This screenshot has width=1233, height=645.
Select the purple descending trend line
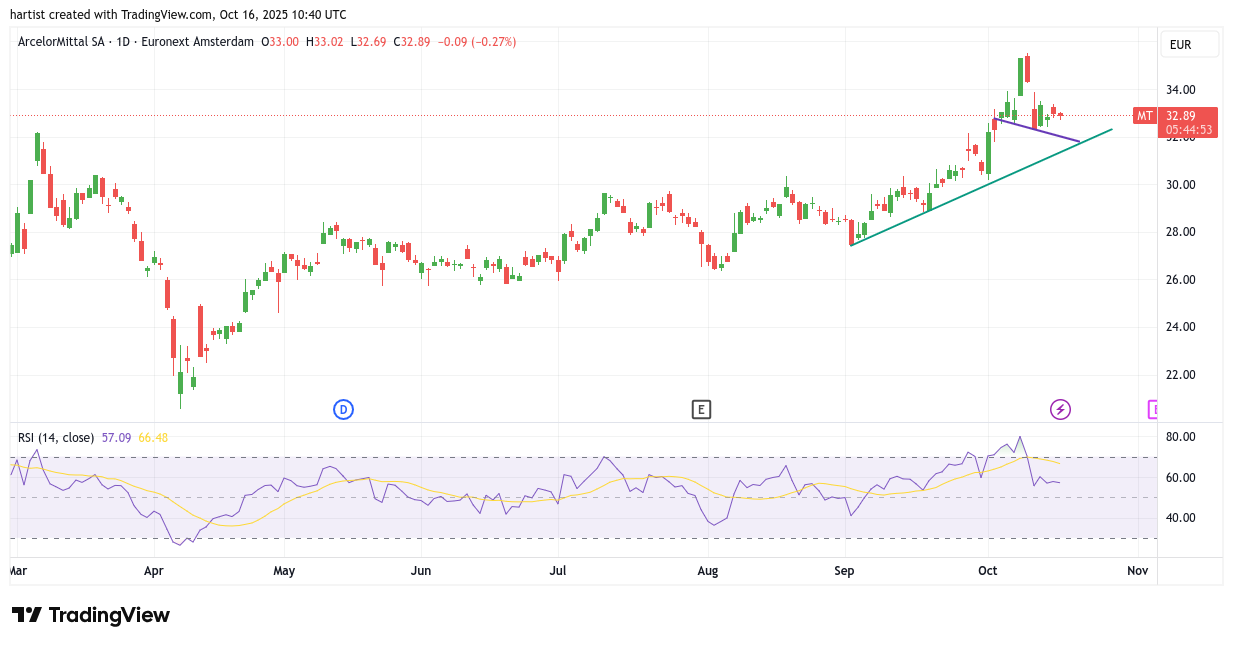1040,131
